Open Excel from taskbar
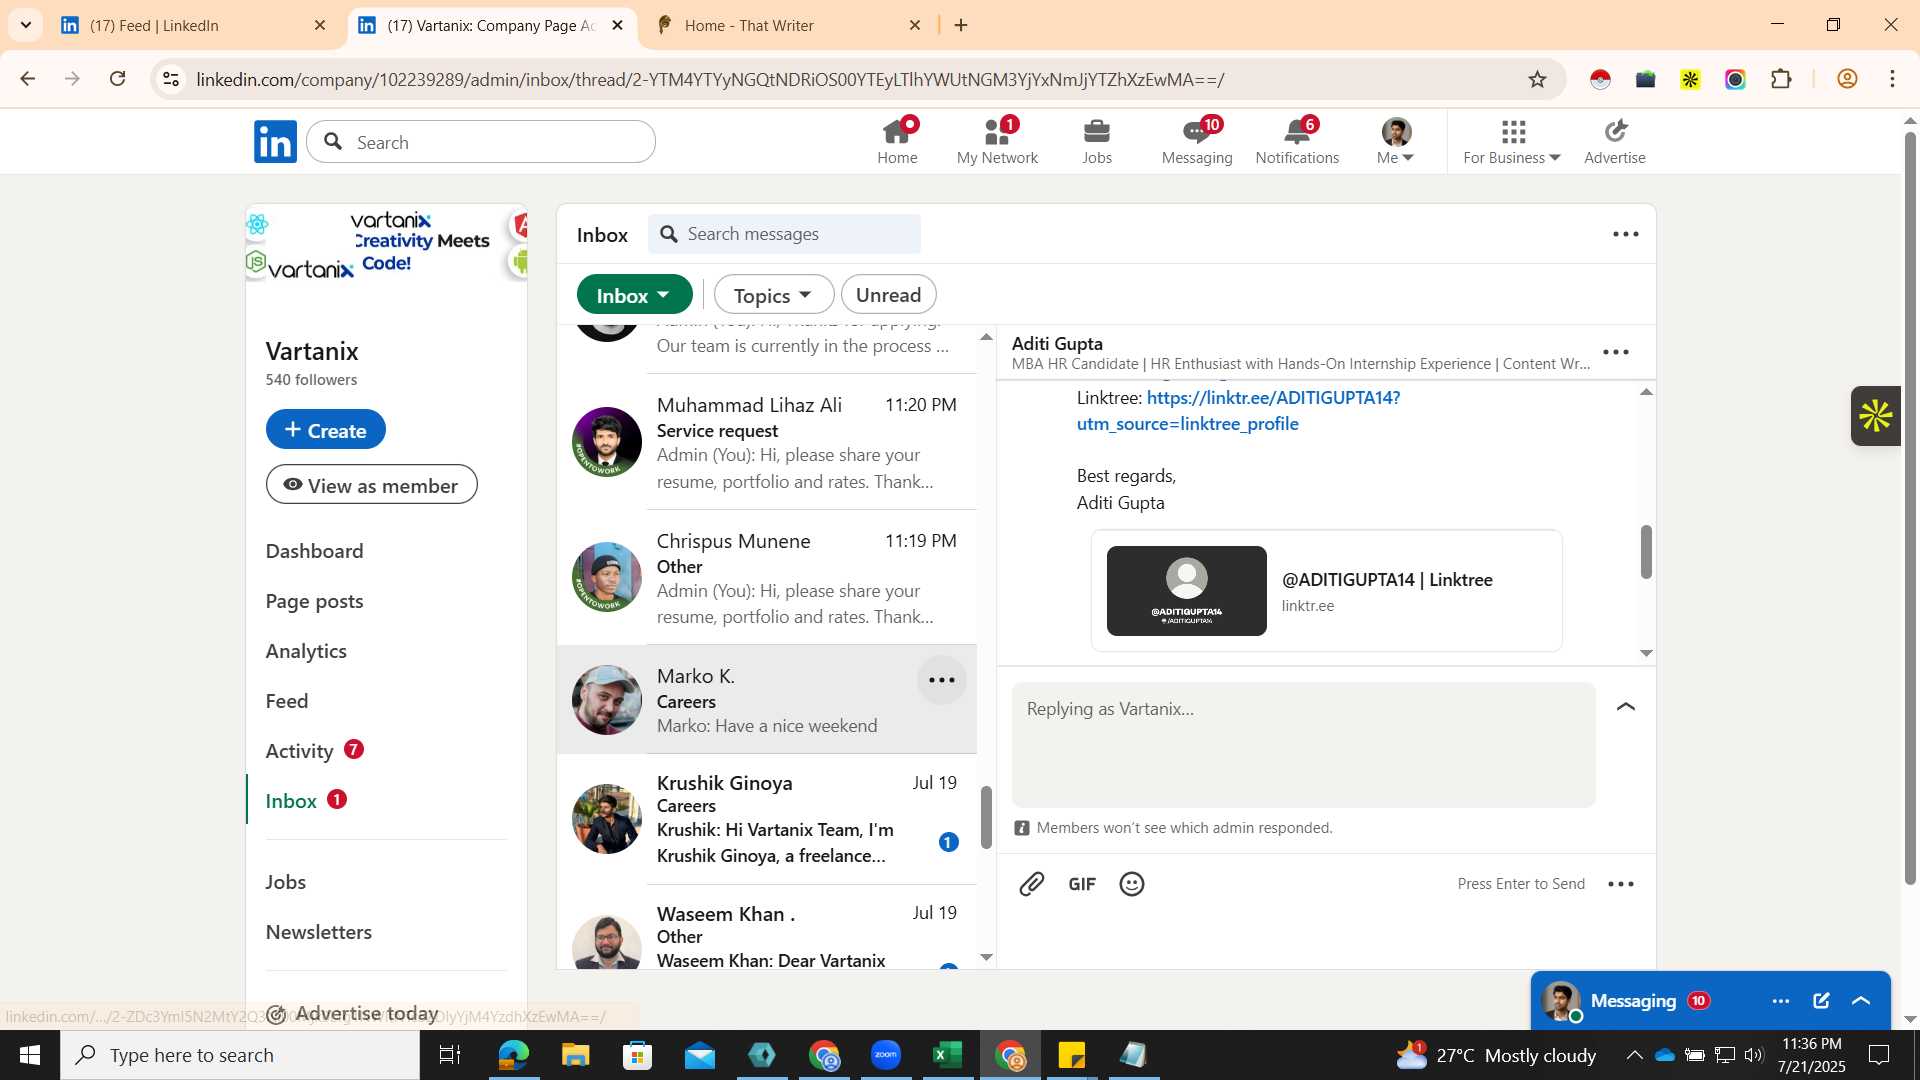The image size is (1920, 1080). pyautogui.click(x=947, y=1055)
